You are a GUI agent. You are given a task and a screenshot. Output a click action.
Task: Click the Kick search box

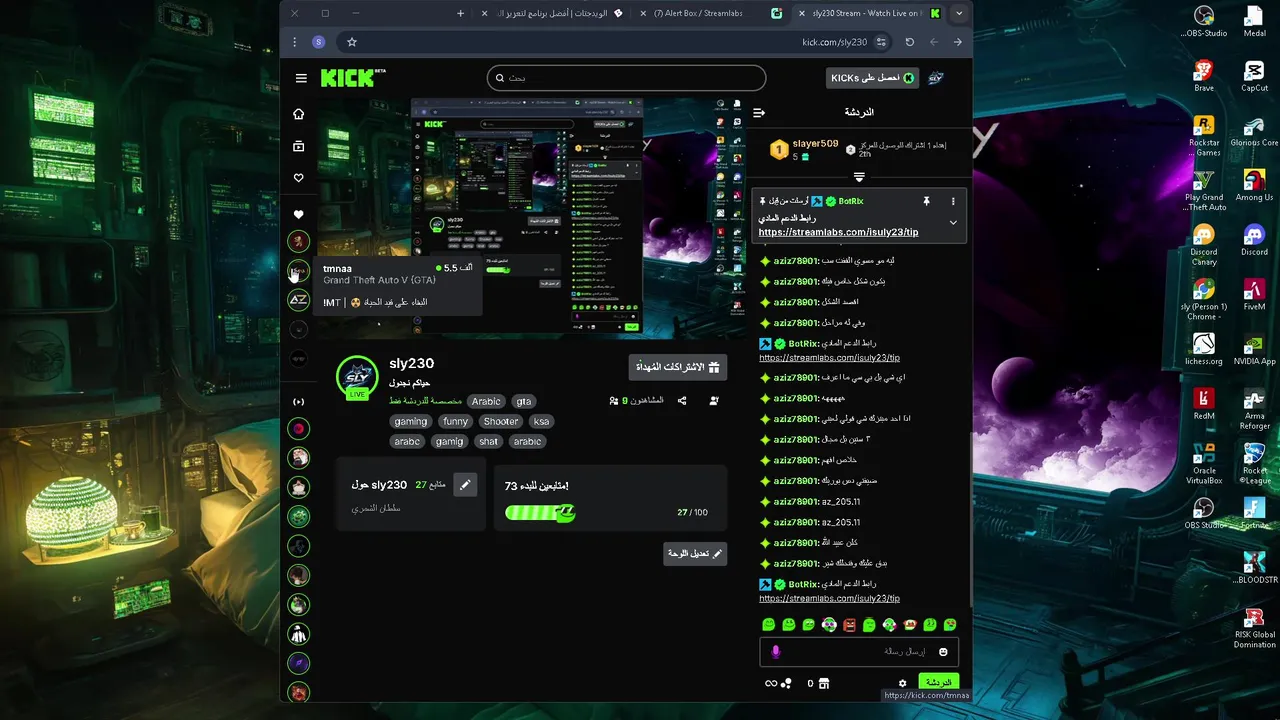click(x=626, y=78)
